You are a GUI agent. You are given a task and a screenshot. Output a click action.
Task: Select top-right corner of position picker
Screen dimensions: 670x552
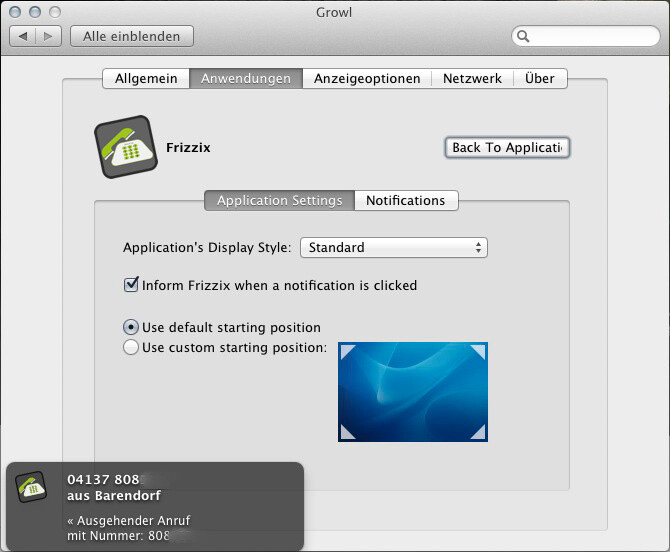(x=479, y=351)
